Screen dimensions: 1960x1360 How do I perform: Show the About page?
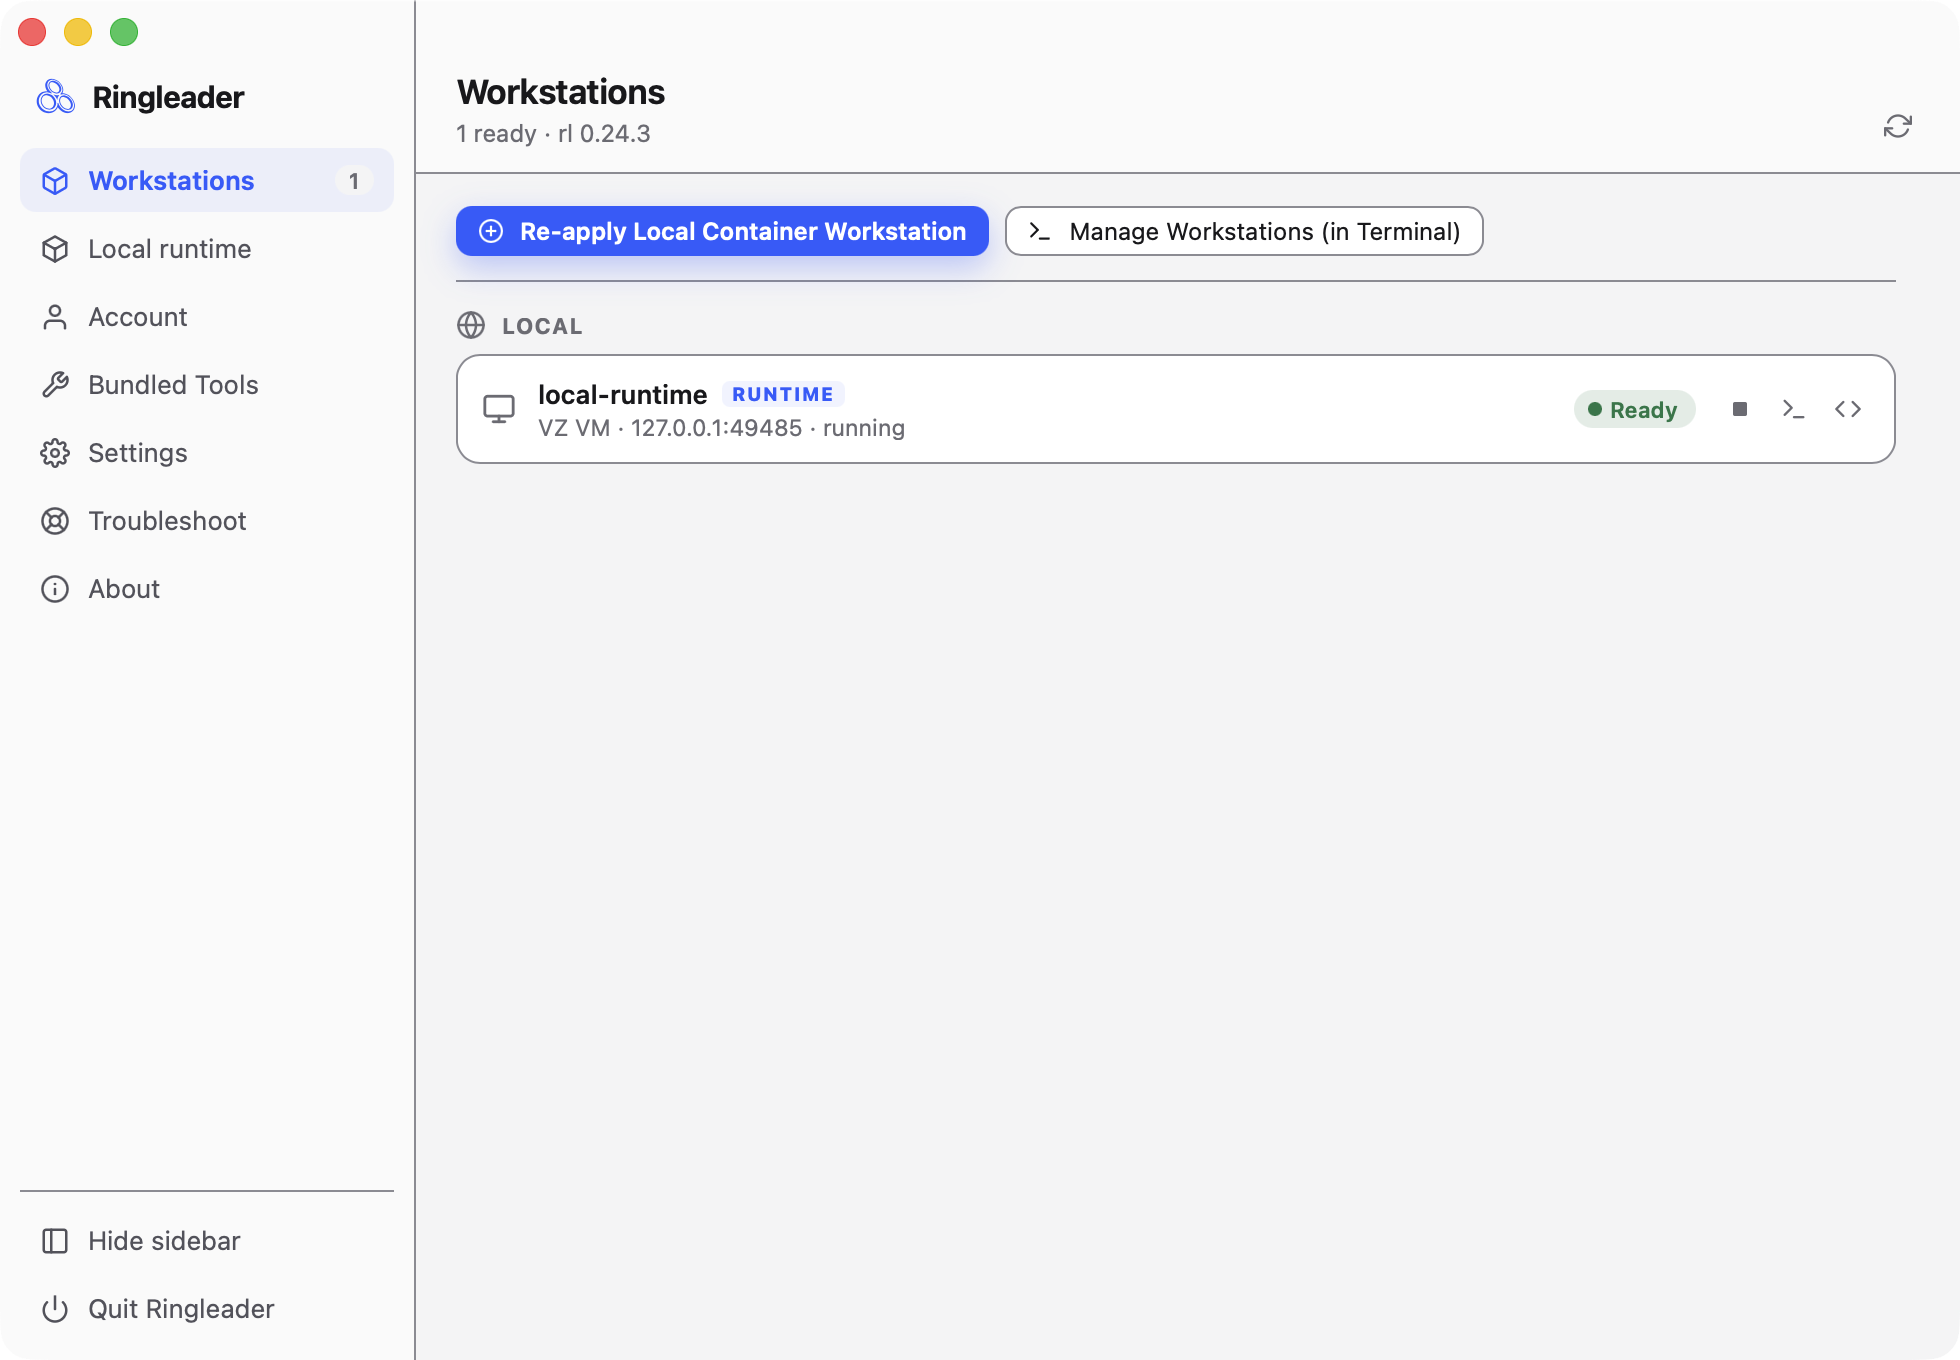(x=207, y=588)
